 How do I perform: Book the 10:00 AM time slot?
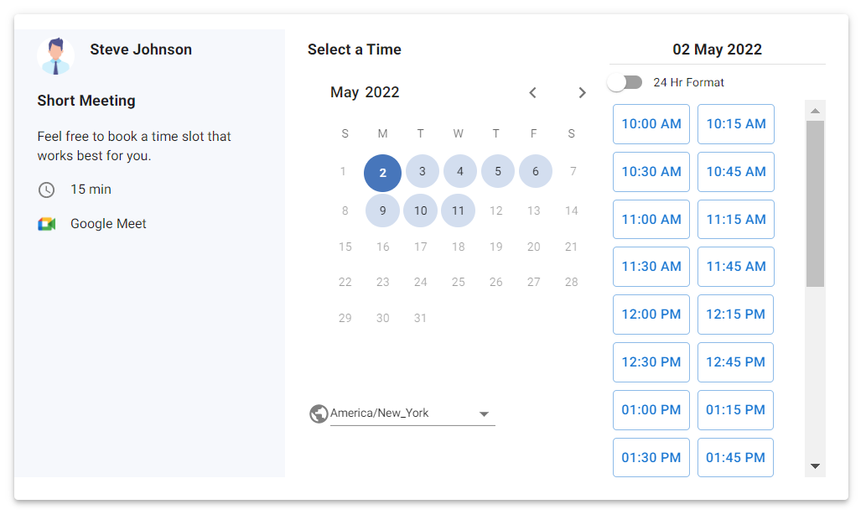pyautogui.click(x=651, y=124)
